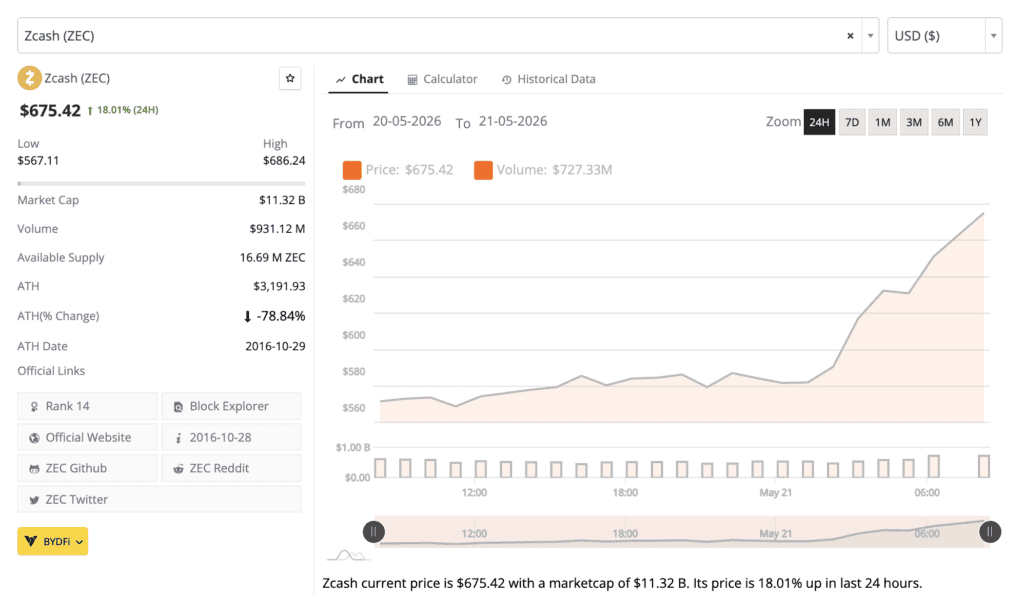The height and width of the screenshot is (596, 1024).
Task: Select the 6M zoom range
Action: pyautogui.click(x=945, y=122)
